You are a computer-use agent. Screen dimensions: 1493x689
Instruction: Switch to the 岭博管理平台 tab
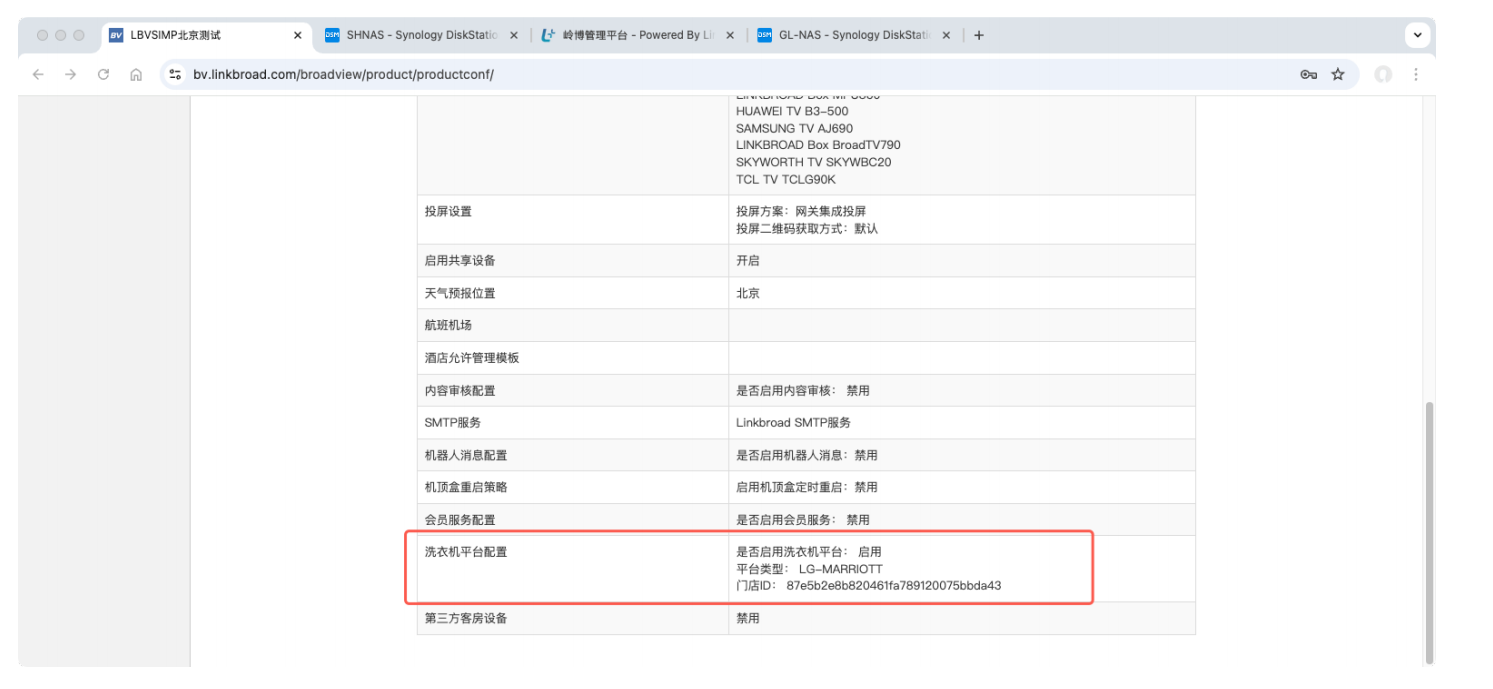[x=635, y=35]
